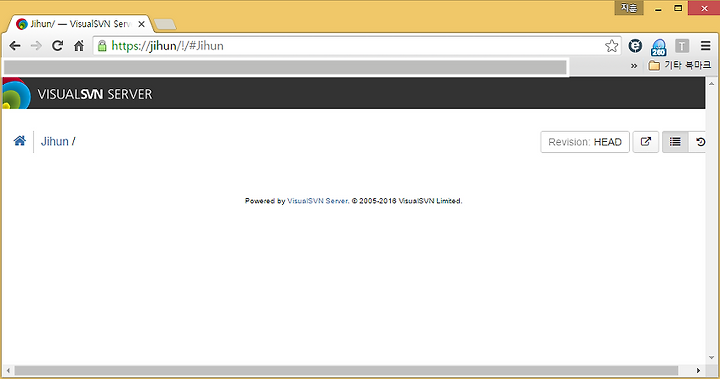Click the vertical scroll up arrow
720x379 pixels.
[712, 84]
